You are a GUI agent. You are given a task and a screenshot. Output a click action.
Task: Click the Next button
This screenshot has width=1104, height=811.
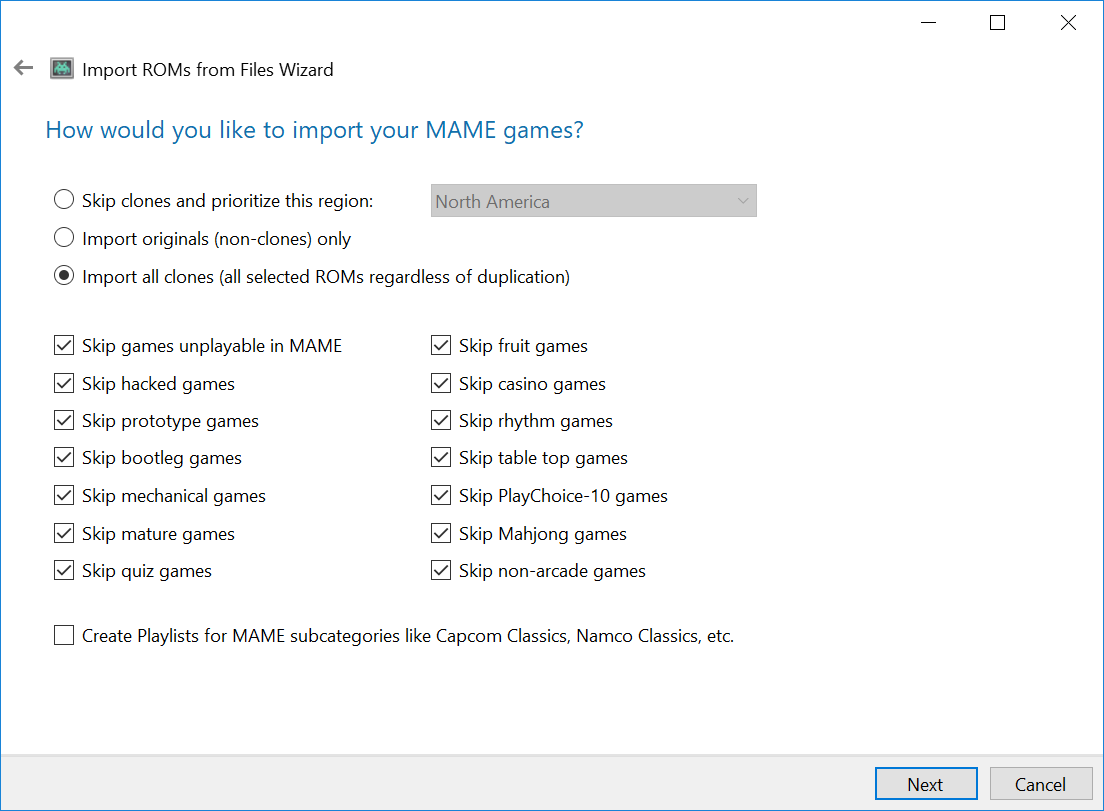point(926,784)
